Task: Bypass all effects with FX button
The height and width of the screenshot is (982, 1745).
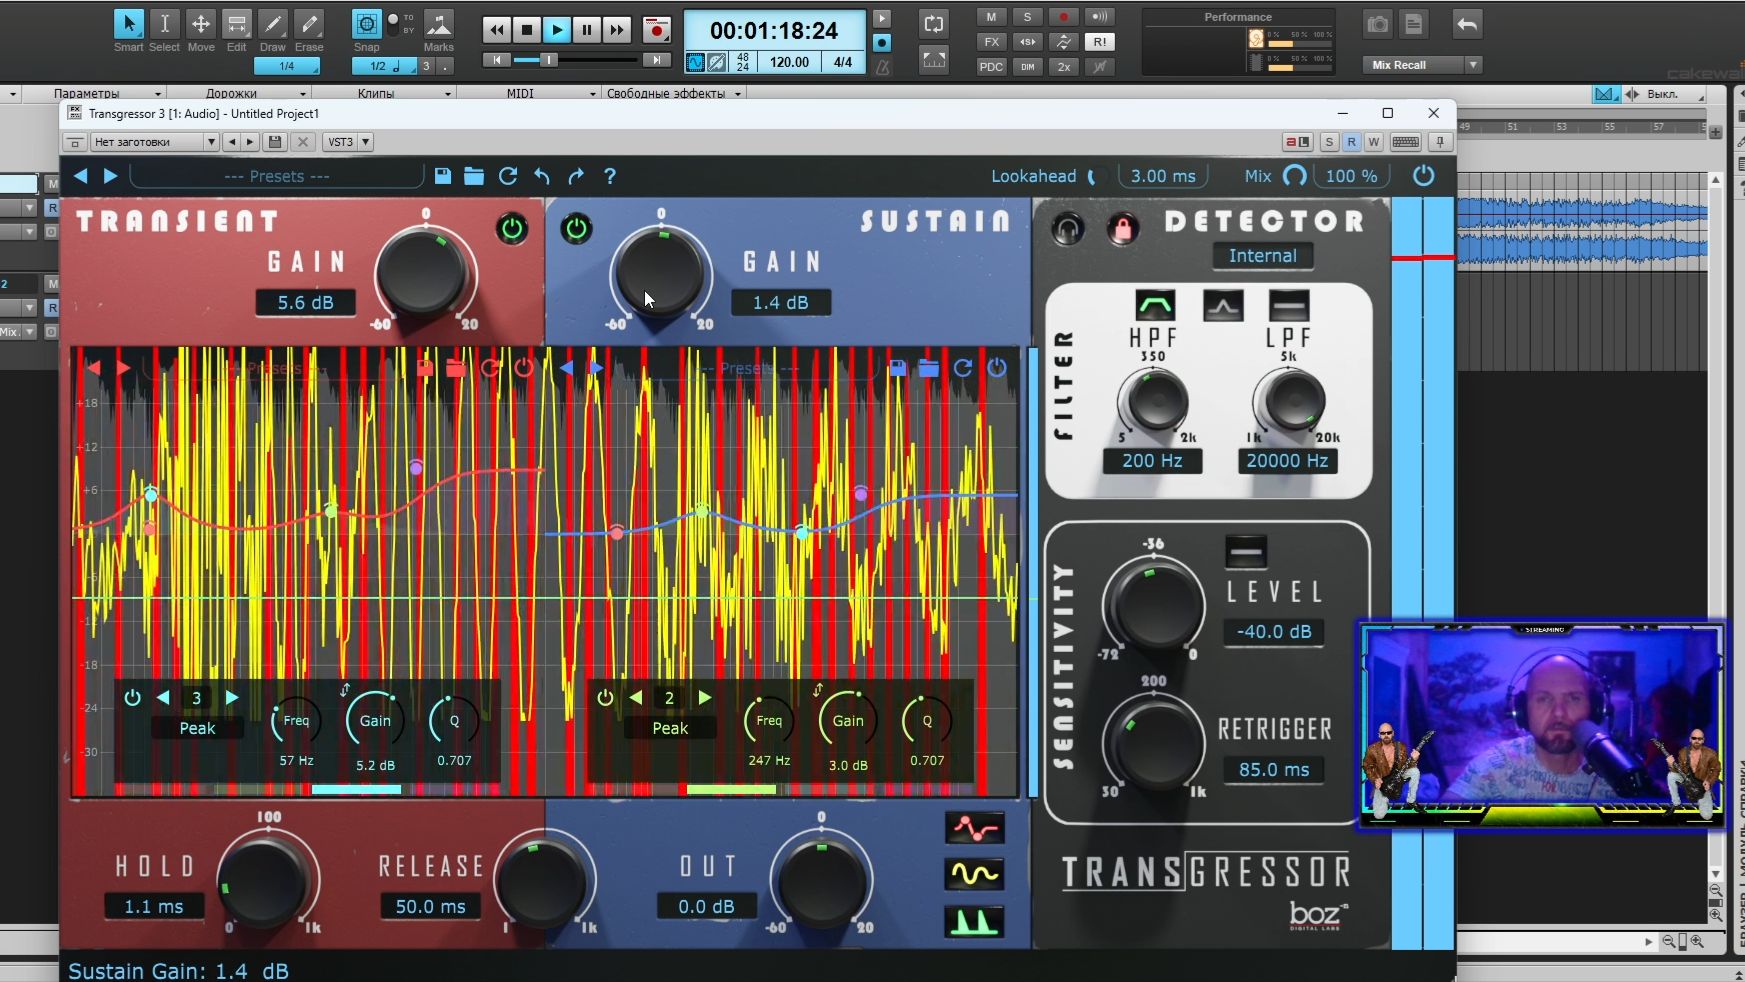Action: click(x=991, y=42)
